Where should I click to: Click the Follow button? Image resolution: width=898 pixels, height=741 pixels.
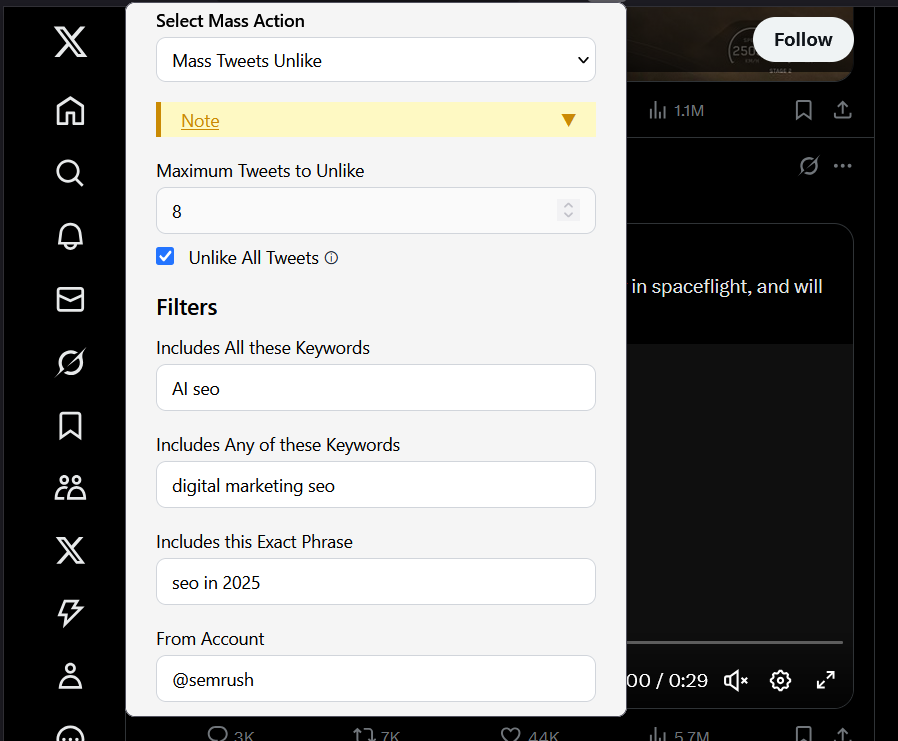pos(803,39)
